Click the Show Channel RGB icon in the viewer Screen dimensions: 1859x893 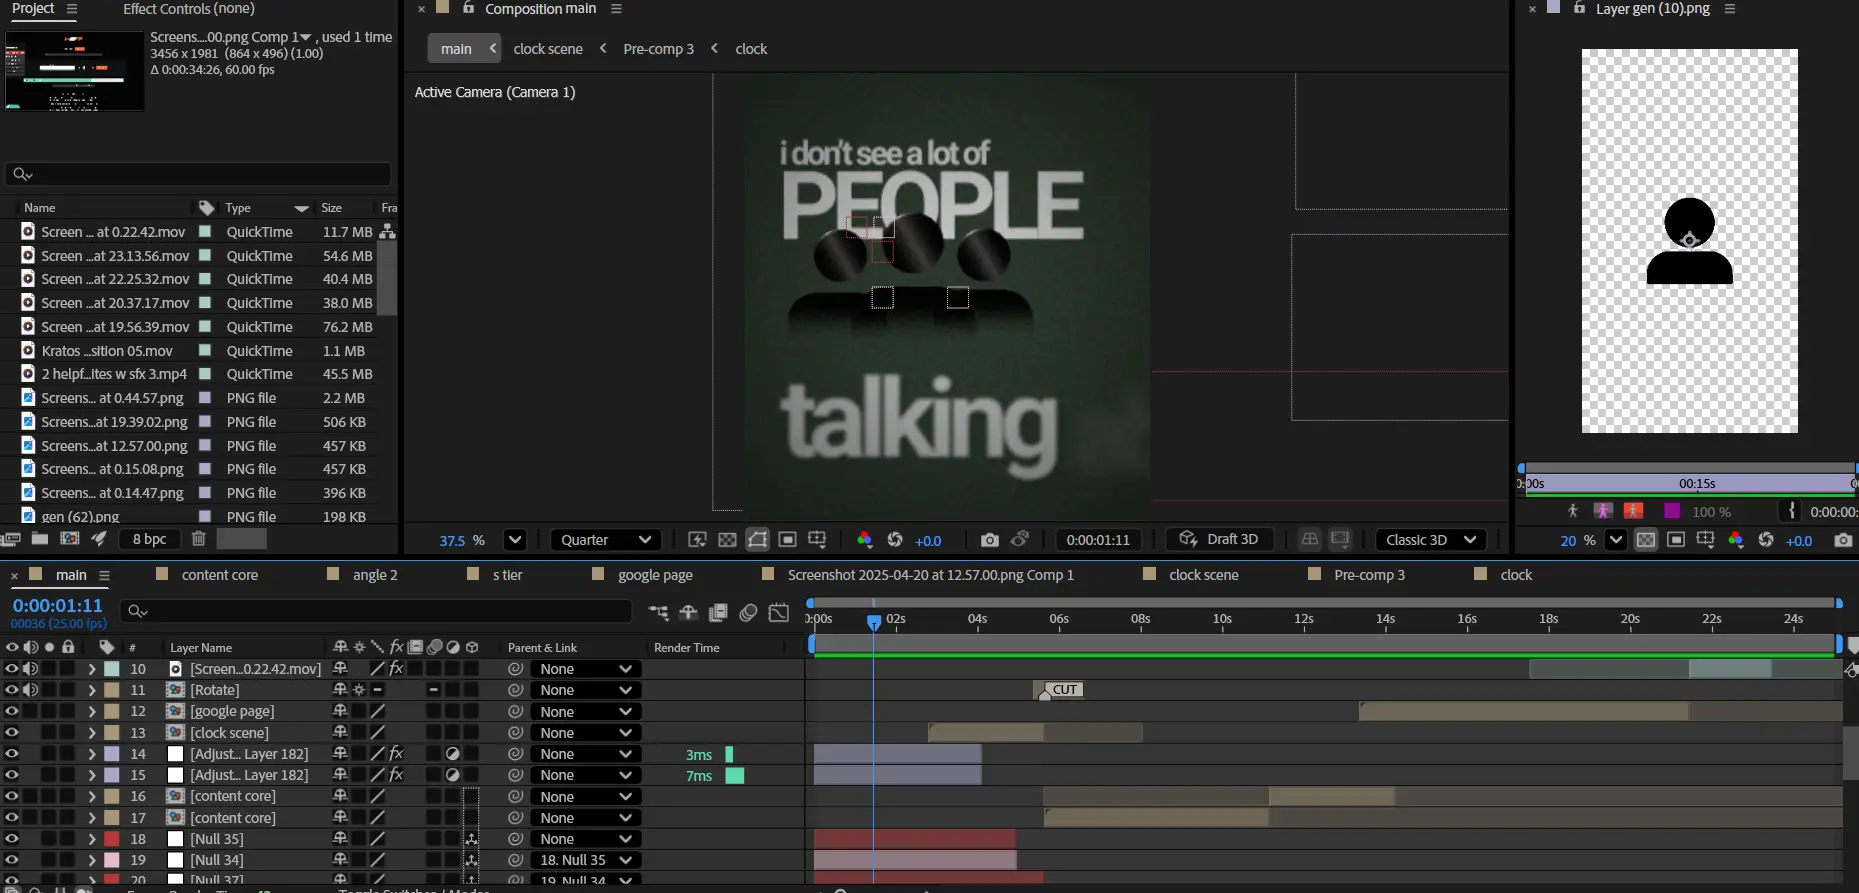(865, 540)
